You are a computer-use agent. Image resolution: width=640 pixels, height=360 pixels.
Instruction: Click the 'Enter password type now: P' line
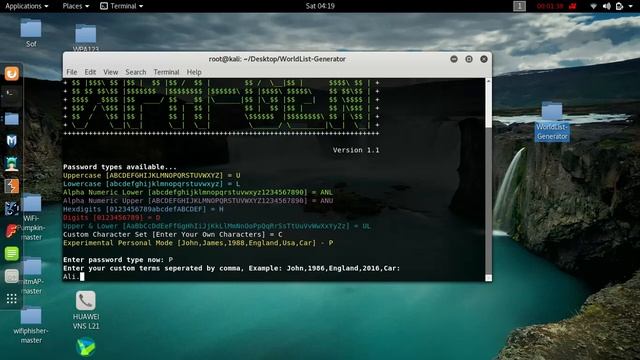(x=118, y=260)
